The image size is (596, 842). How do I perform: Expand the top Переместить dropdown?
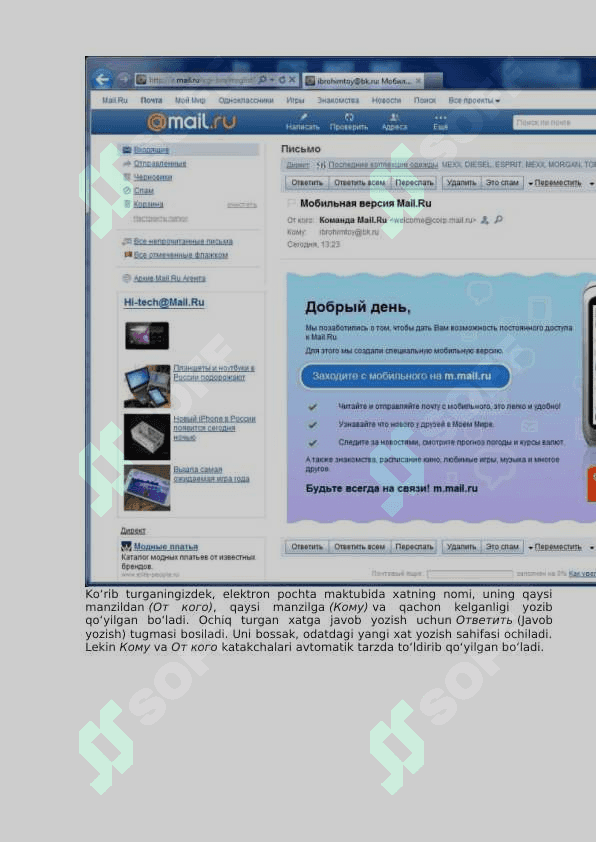click(x=555, y=183)
